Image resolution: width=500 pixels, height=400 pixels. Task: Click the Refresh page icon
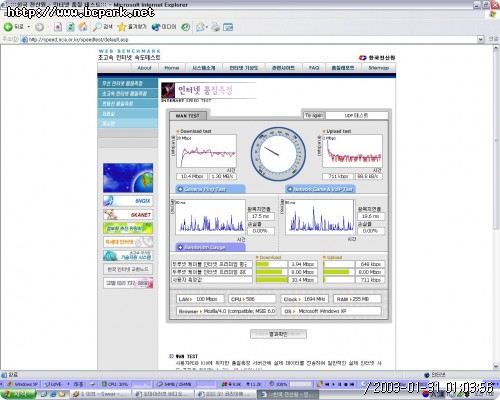[x=70, y=27]
